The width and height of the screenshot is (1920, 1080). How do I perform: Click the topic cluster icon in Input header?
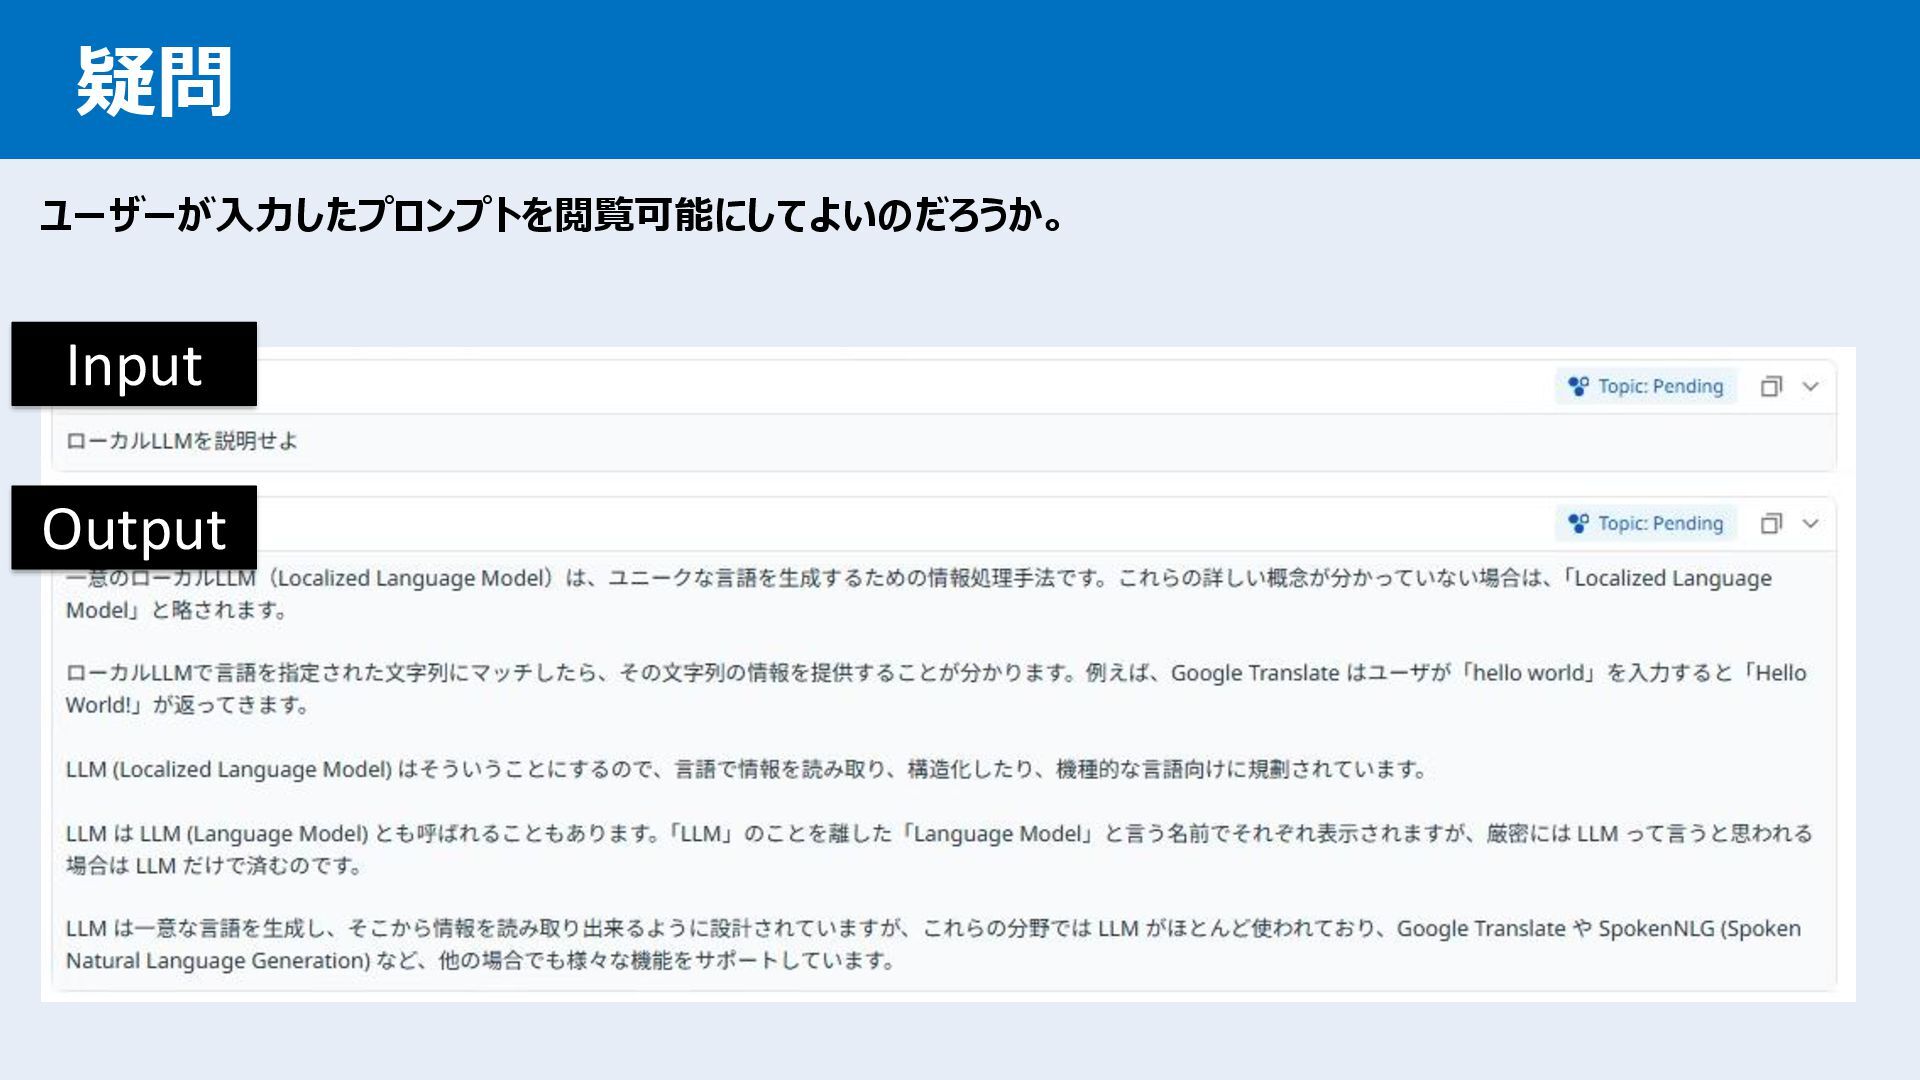(1578, 386)
